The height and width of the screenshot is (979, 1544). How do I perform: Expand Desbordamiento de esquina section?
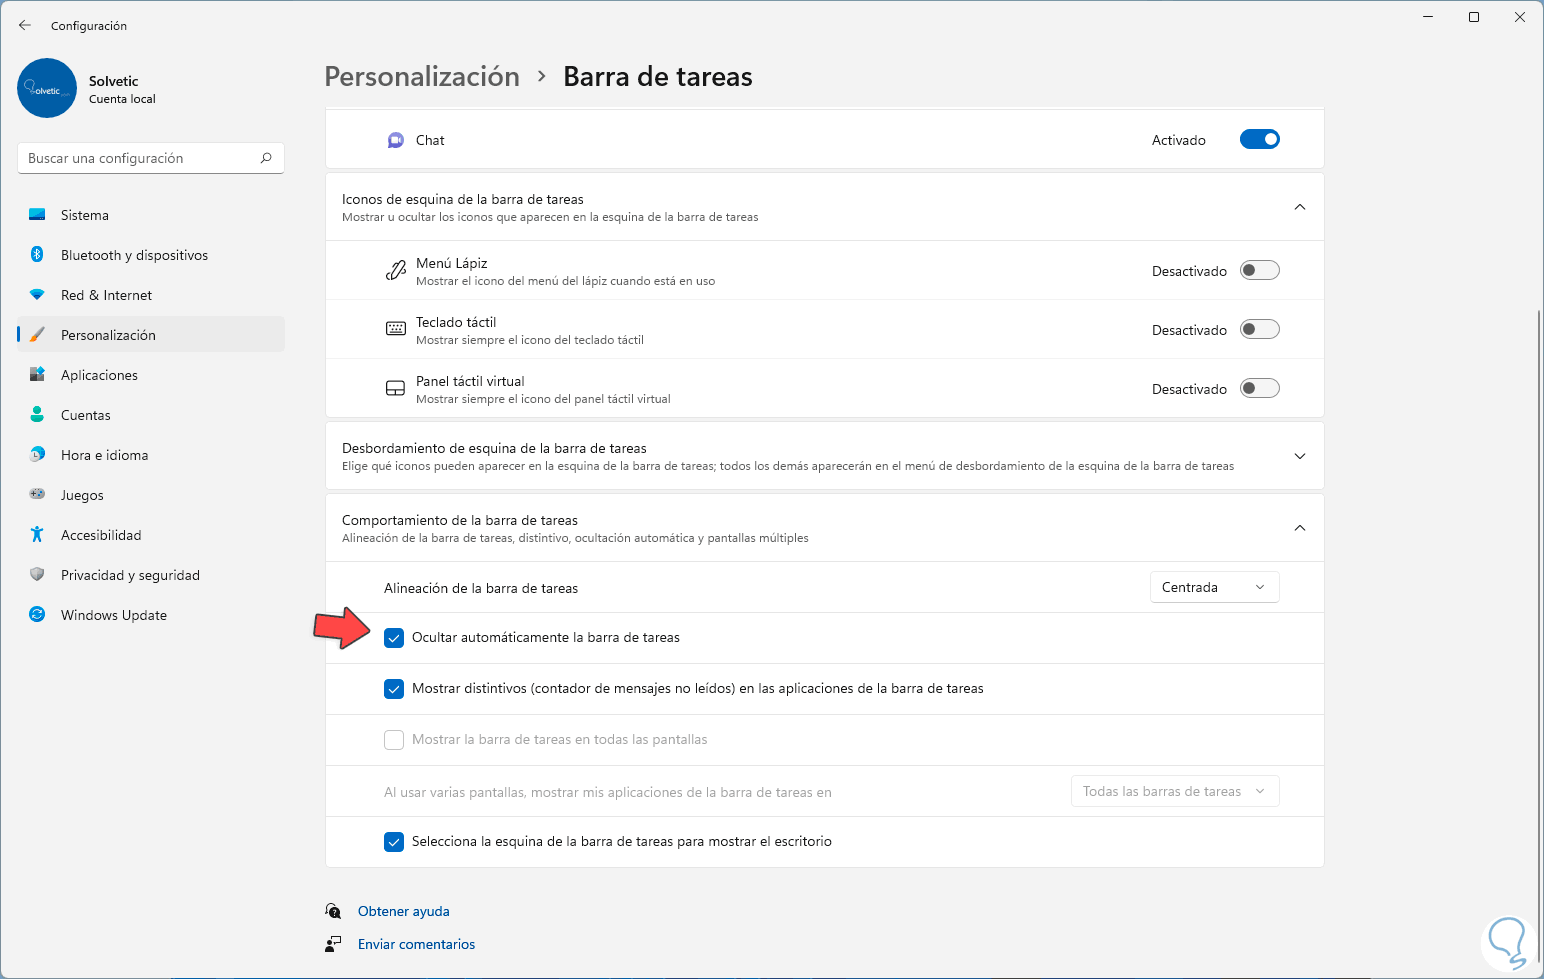1299,456
